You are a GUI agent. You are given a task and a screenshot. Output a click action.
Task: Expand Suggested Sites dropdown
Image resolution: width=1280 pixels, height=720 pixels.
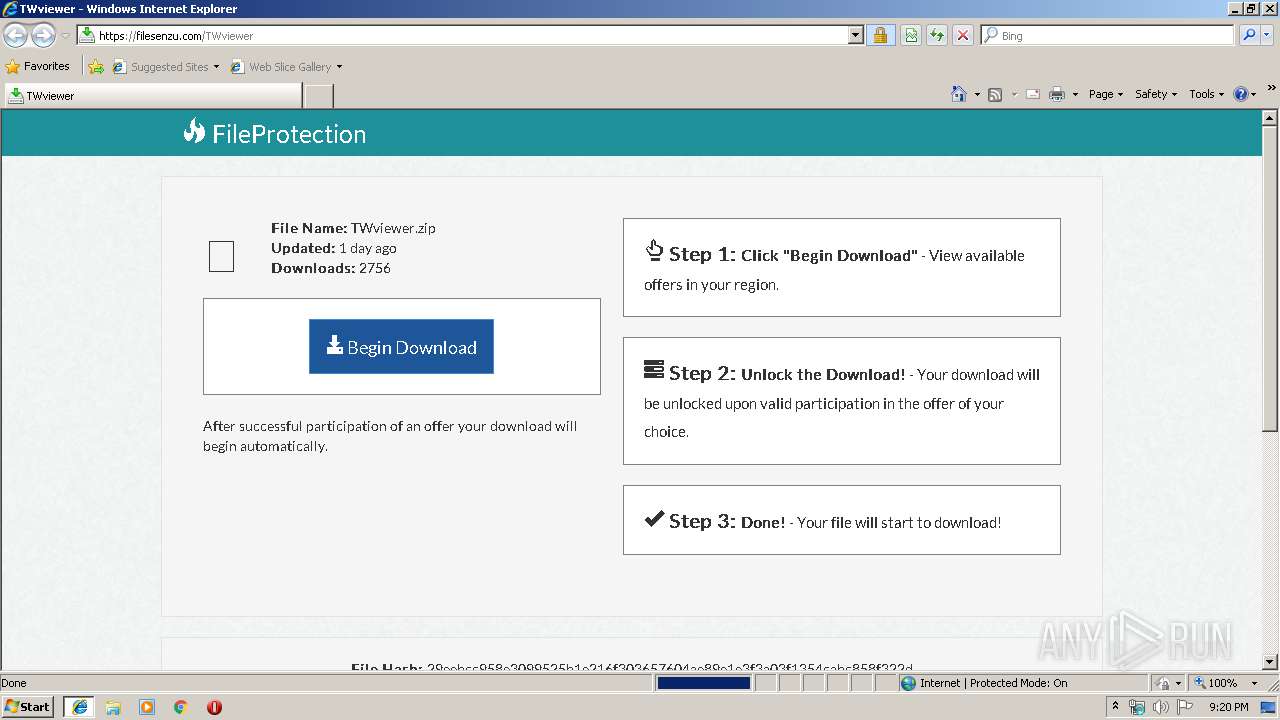pyautogui.click(x=216, y=67)
